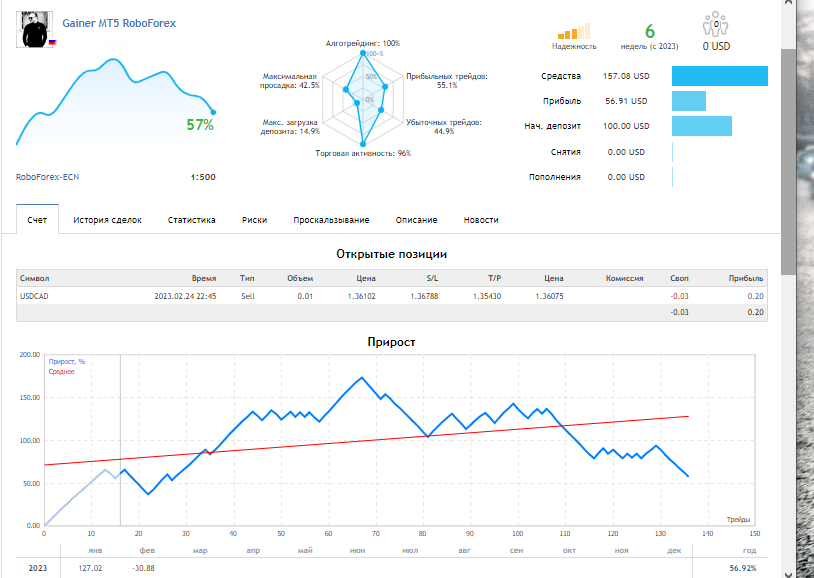Click the open price 1.36102 cell
This screenshot has width=814, height=578.
pyautogui.click(x=361, y=296)
